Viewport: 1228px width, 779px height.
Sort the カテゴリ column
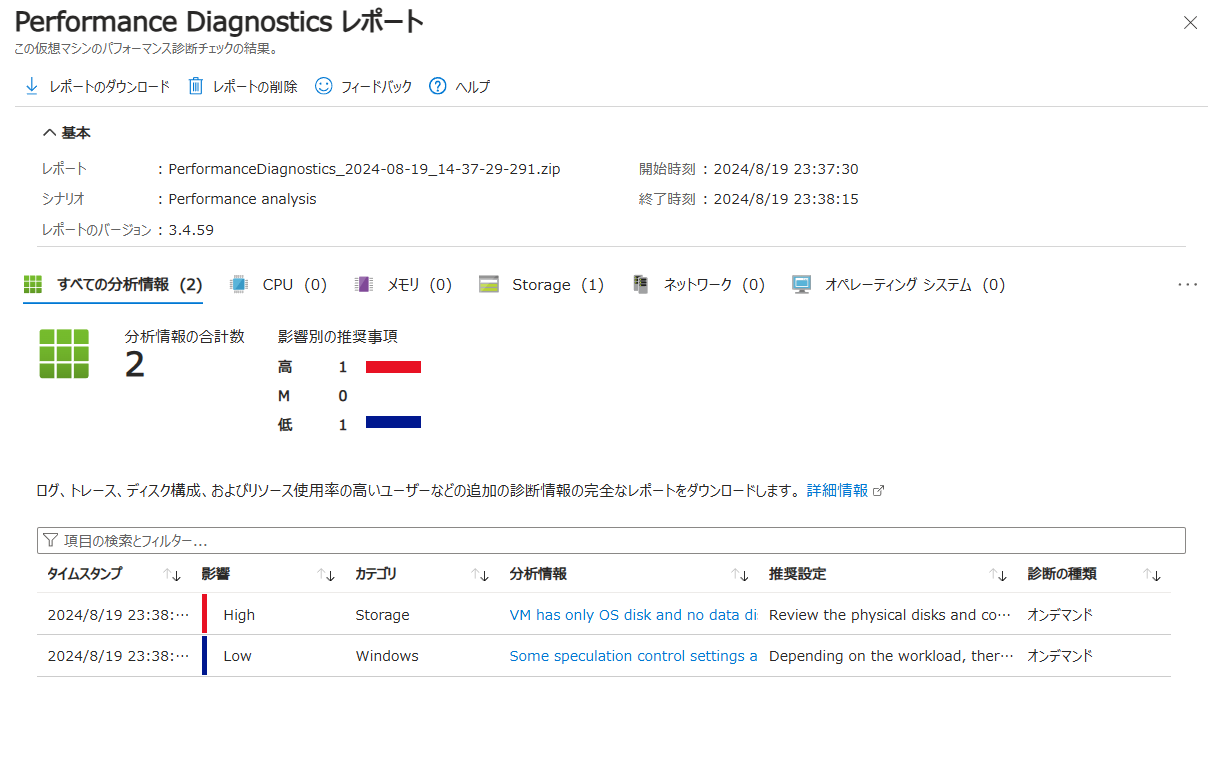click(480, 574)
